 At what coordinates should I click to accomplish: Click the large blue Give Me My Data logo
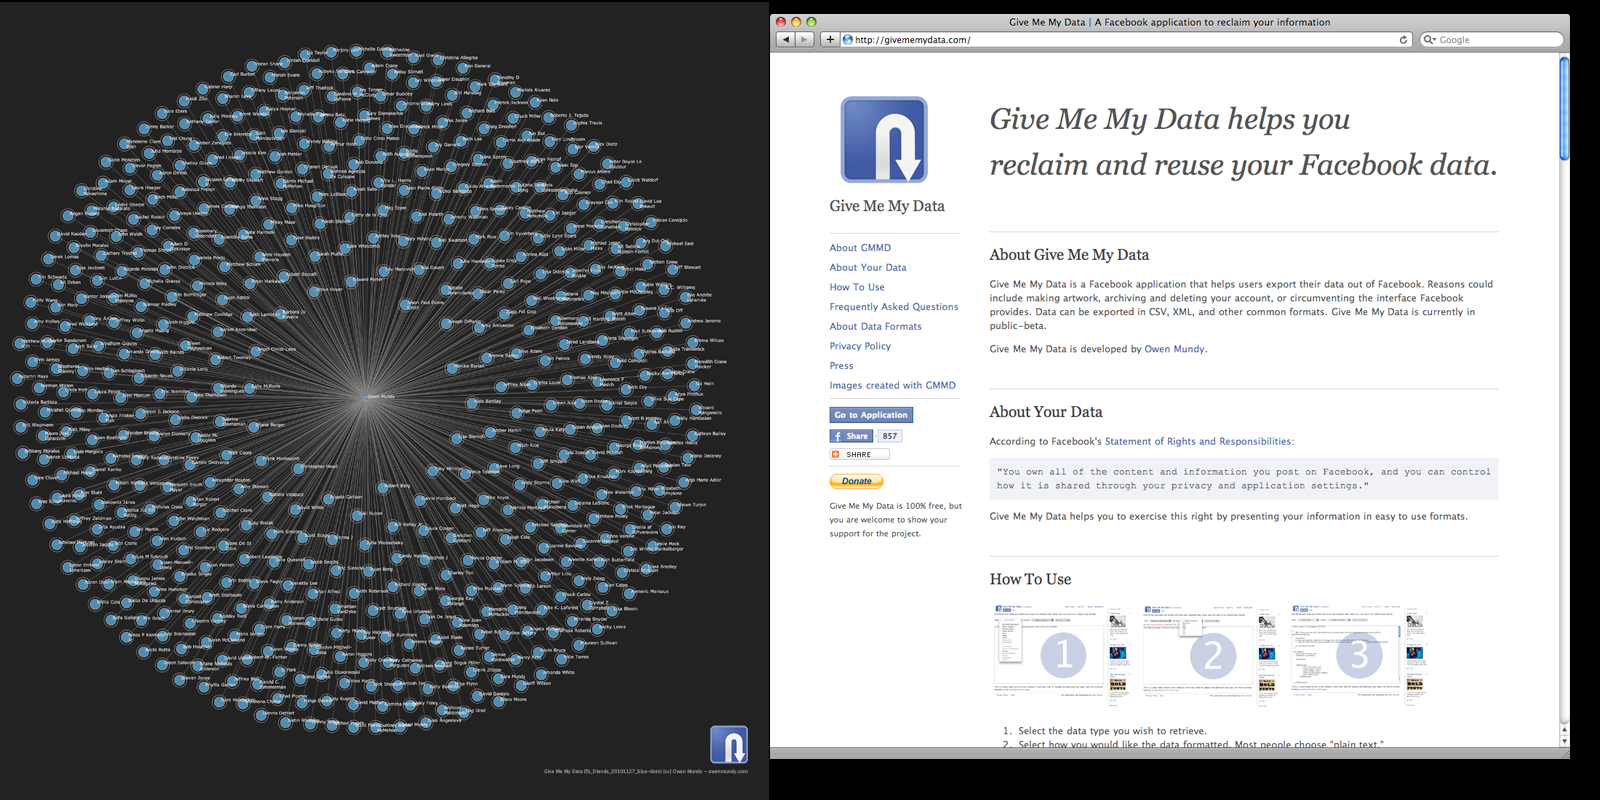coord(884,140)
